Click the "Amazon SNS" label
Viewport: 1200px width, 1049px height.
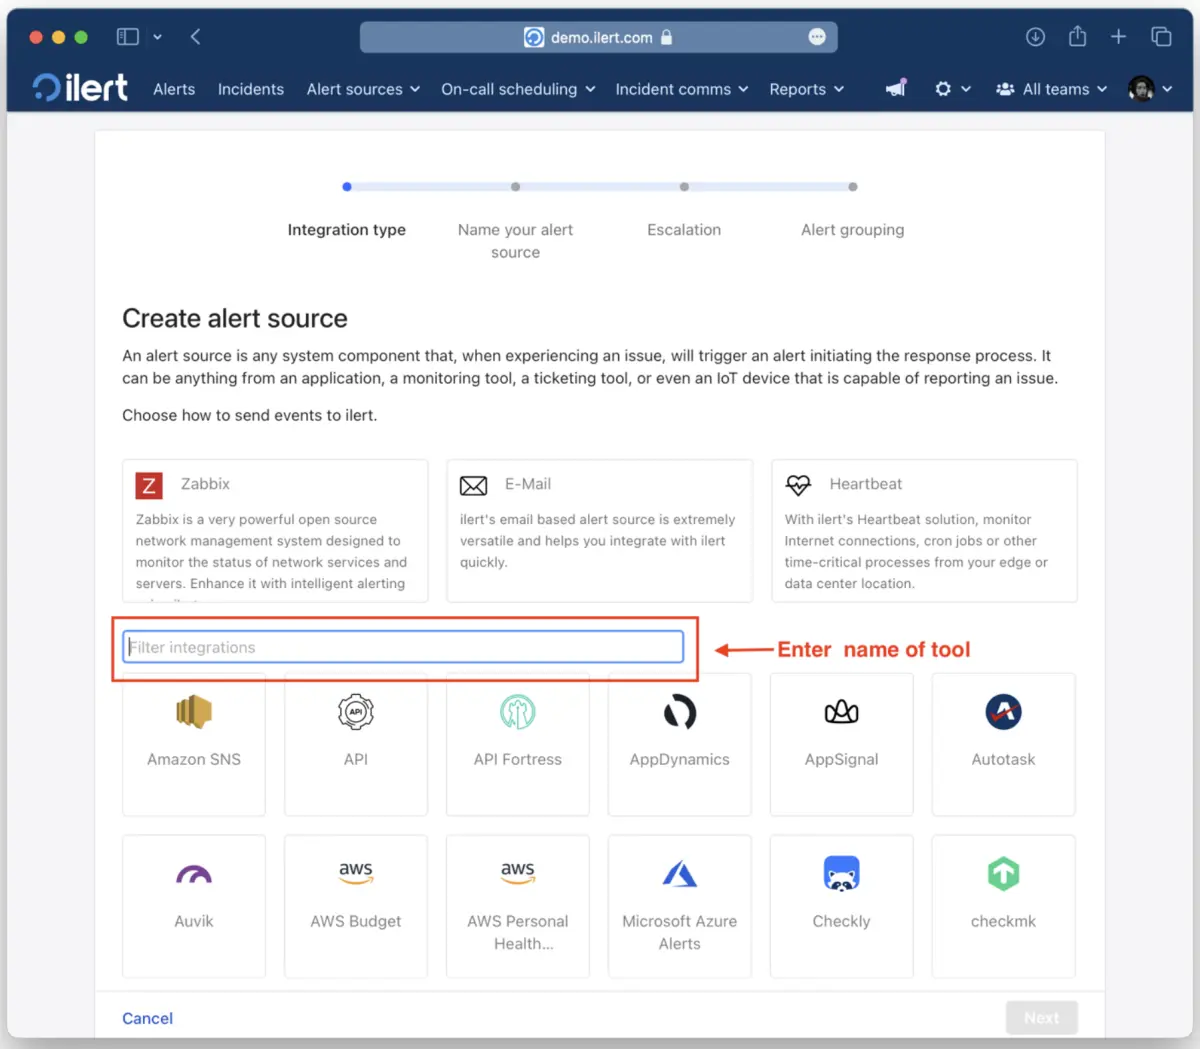coord(194,760)
